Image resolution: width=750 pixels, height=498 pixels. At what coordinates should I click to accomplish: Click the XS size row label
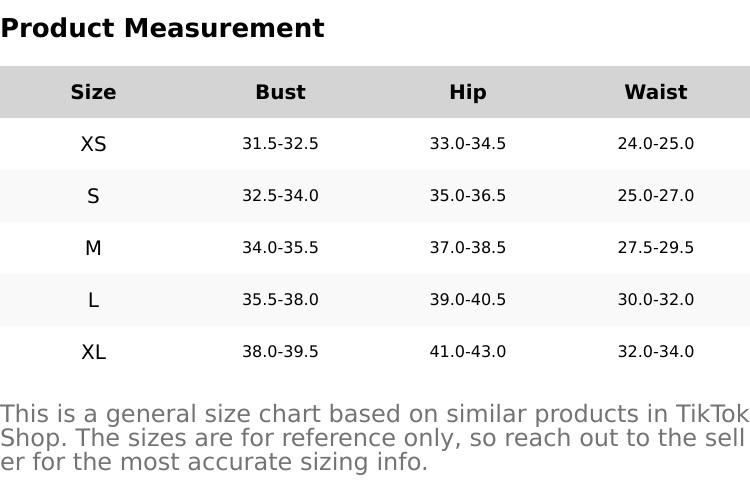(x=93, y=145)
